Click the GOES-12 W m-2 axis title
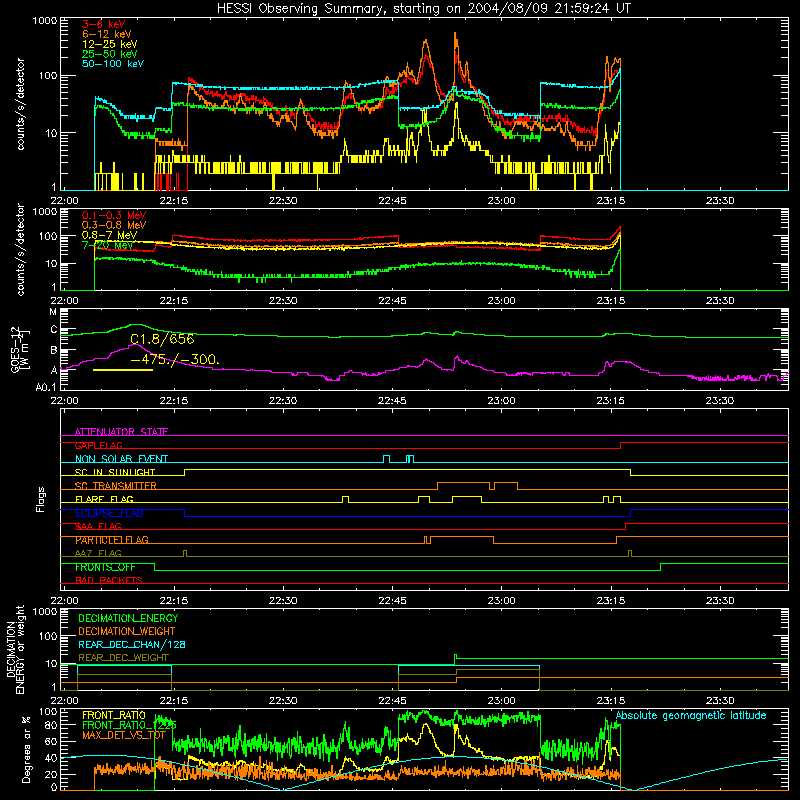The height and width of the screenshot is (800, 800). (20, 349)
